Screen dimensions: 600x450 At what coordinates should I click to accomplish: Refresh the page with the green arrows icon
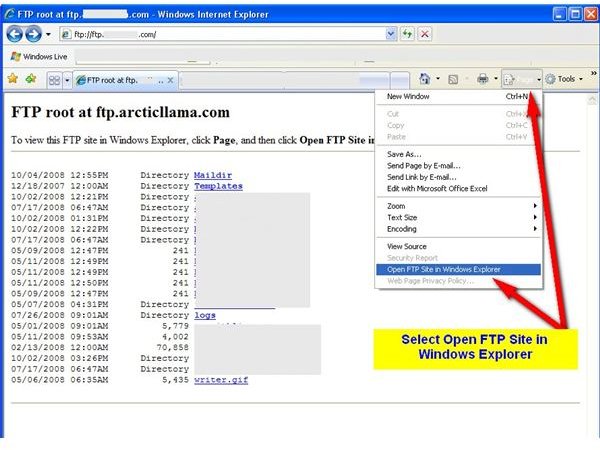pos(407,34)
